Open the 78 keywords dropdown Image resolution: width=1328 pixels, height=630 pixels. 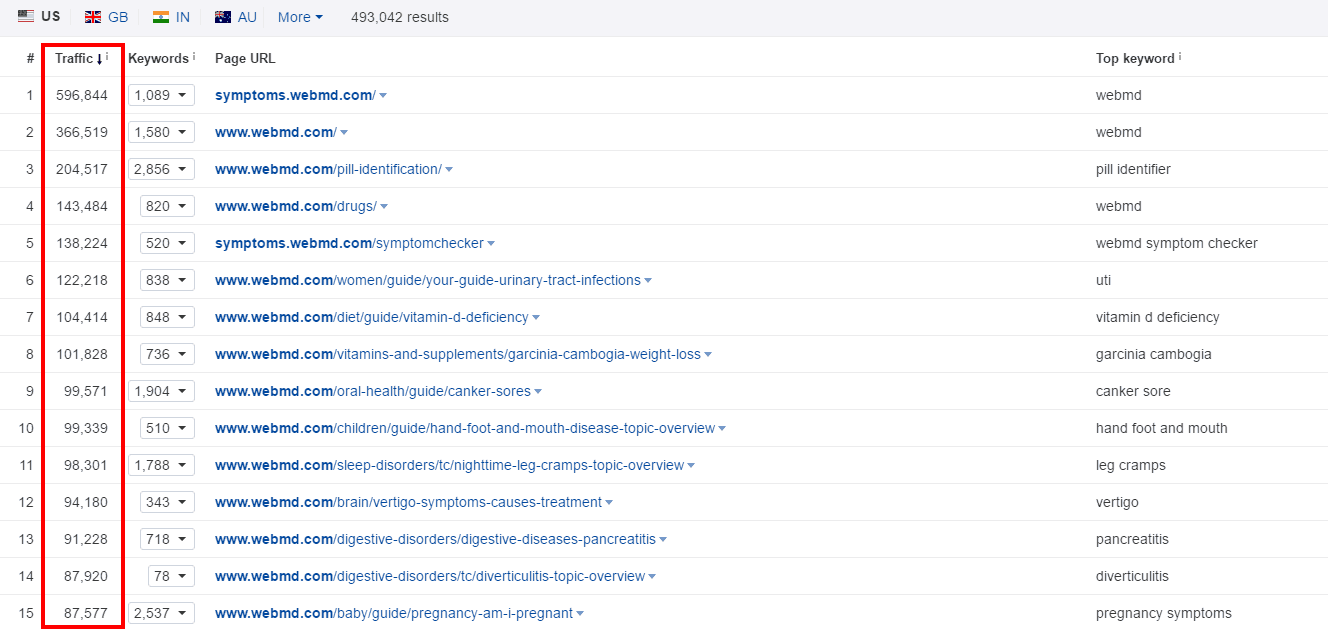coord(171,576)
